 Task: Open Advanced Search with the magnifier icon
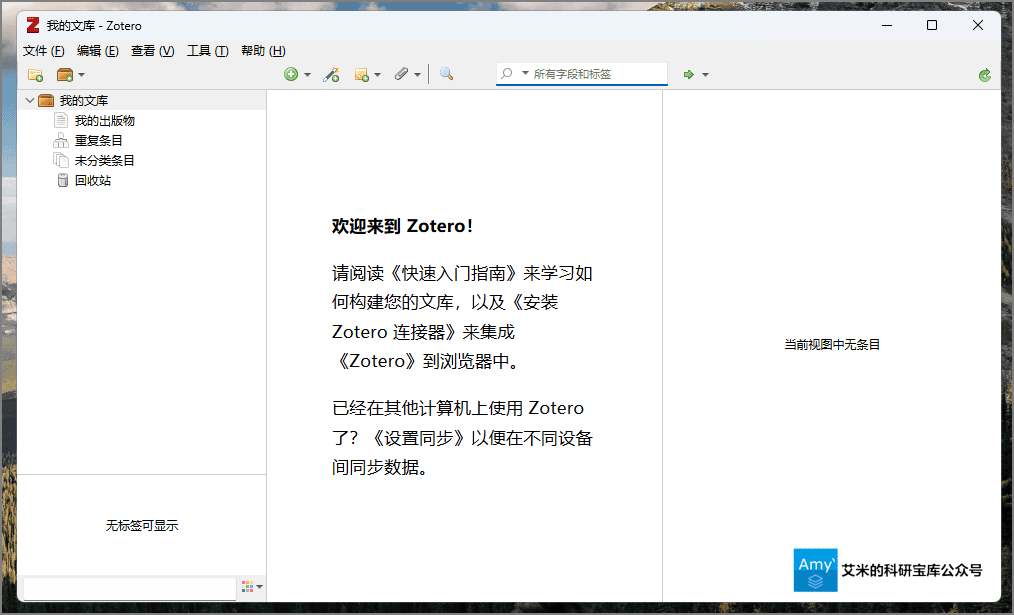[x=446, y=74]
